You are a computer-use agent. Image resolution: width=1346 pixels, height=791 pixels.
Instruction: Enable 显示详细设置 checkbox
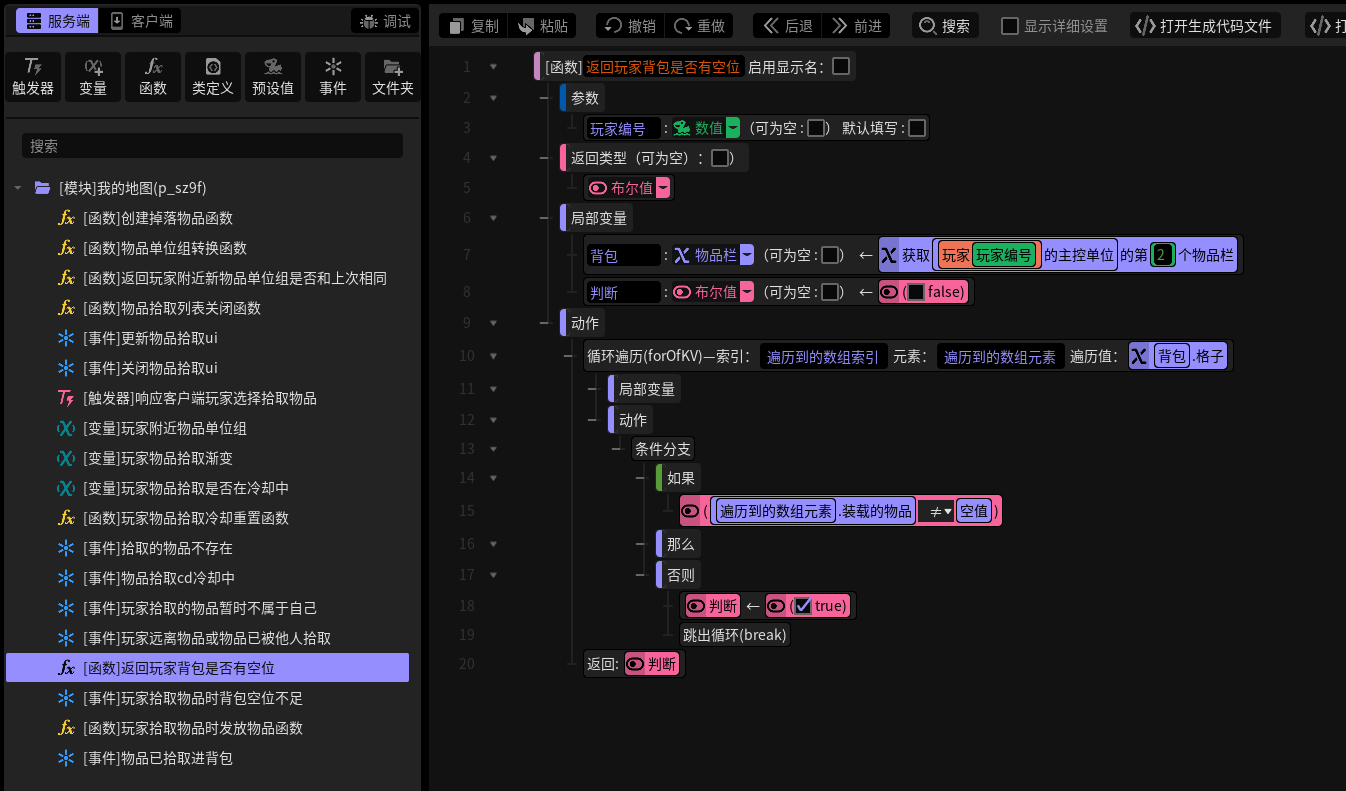click(x=1010, y=26)
